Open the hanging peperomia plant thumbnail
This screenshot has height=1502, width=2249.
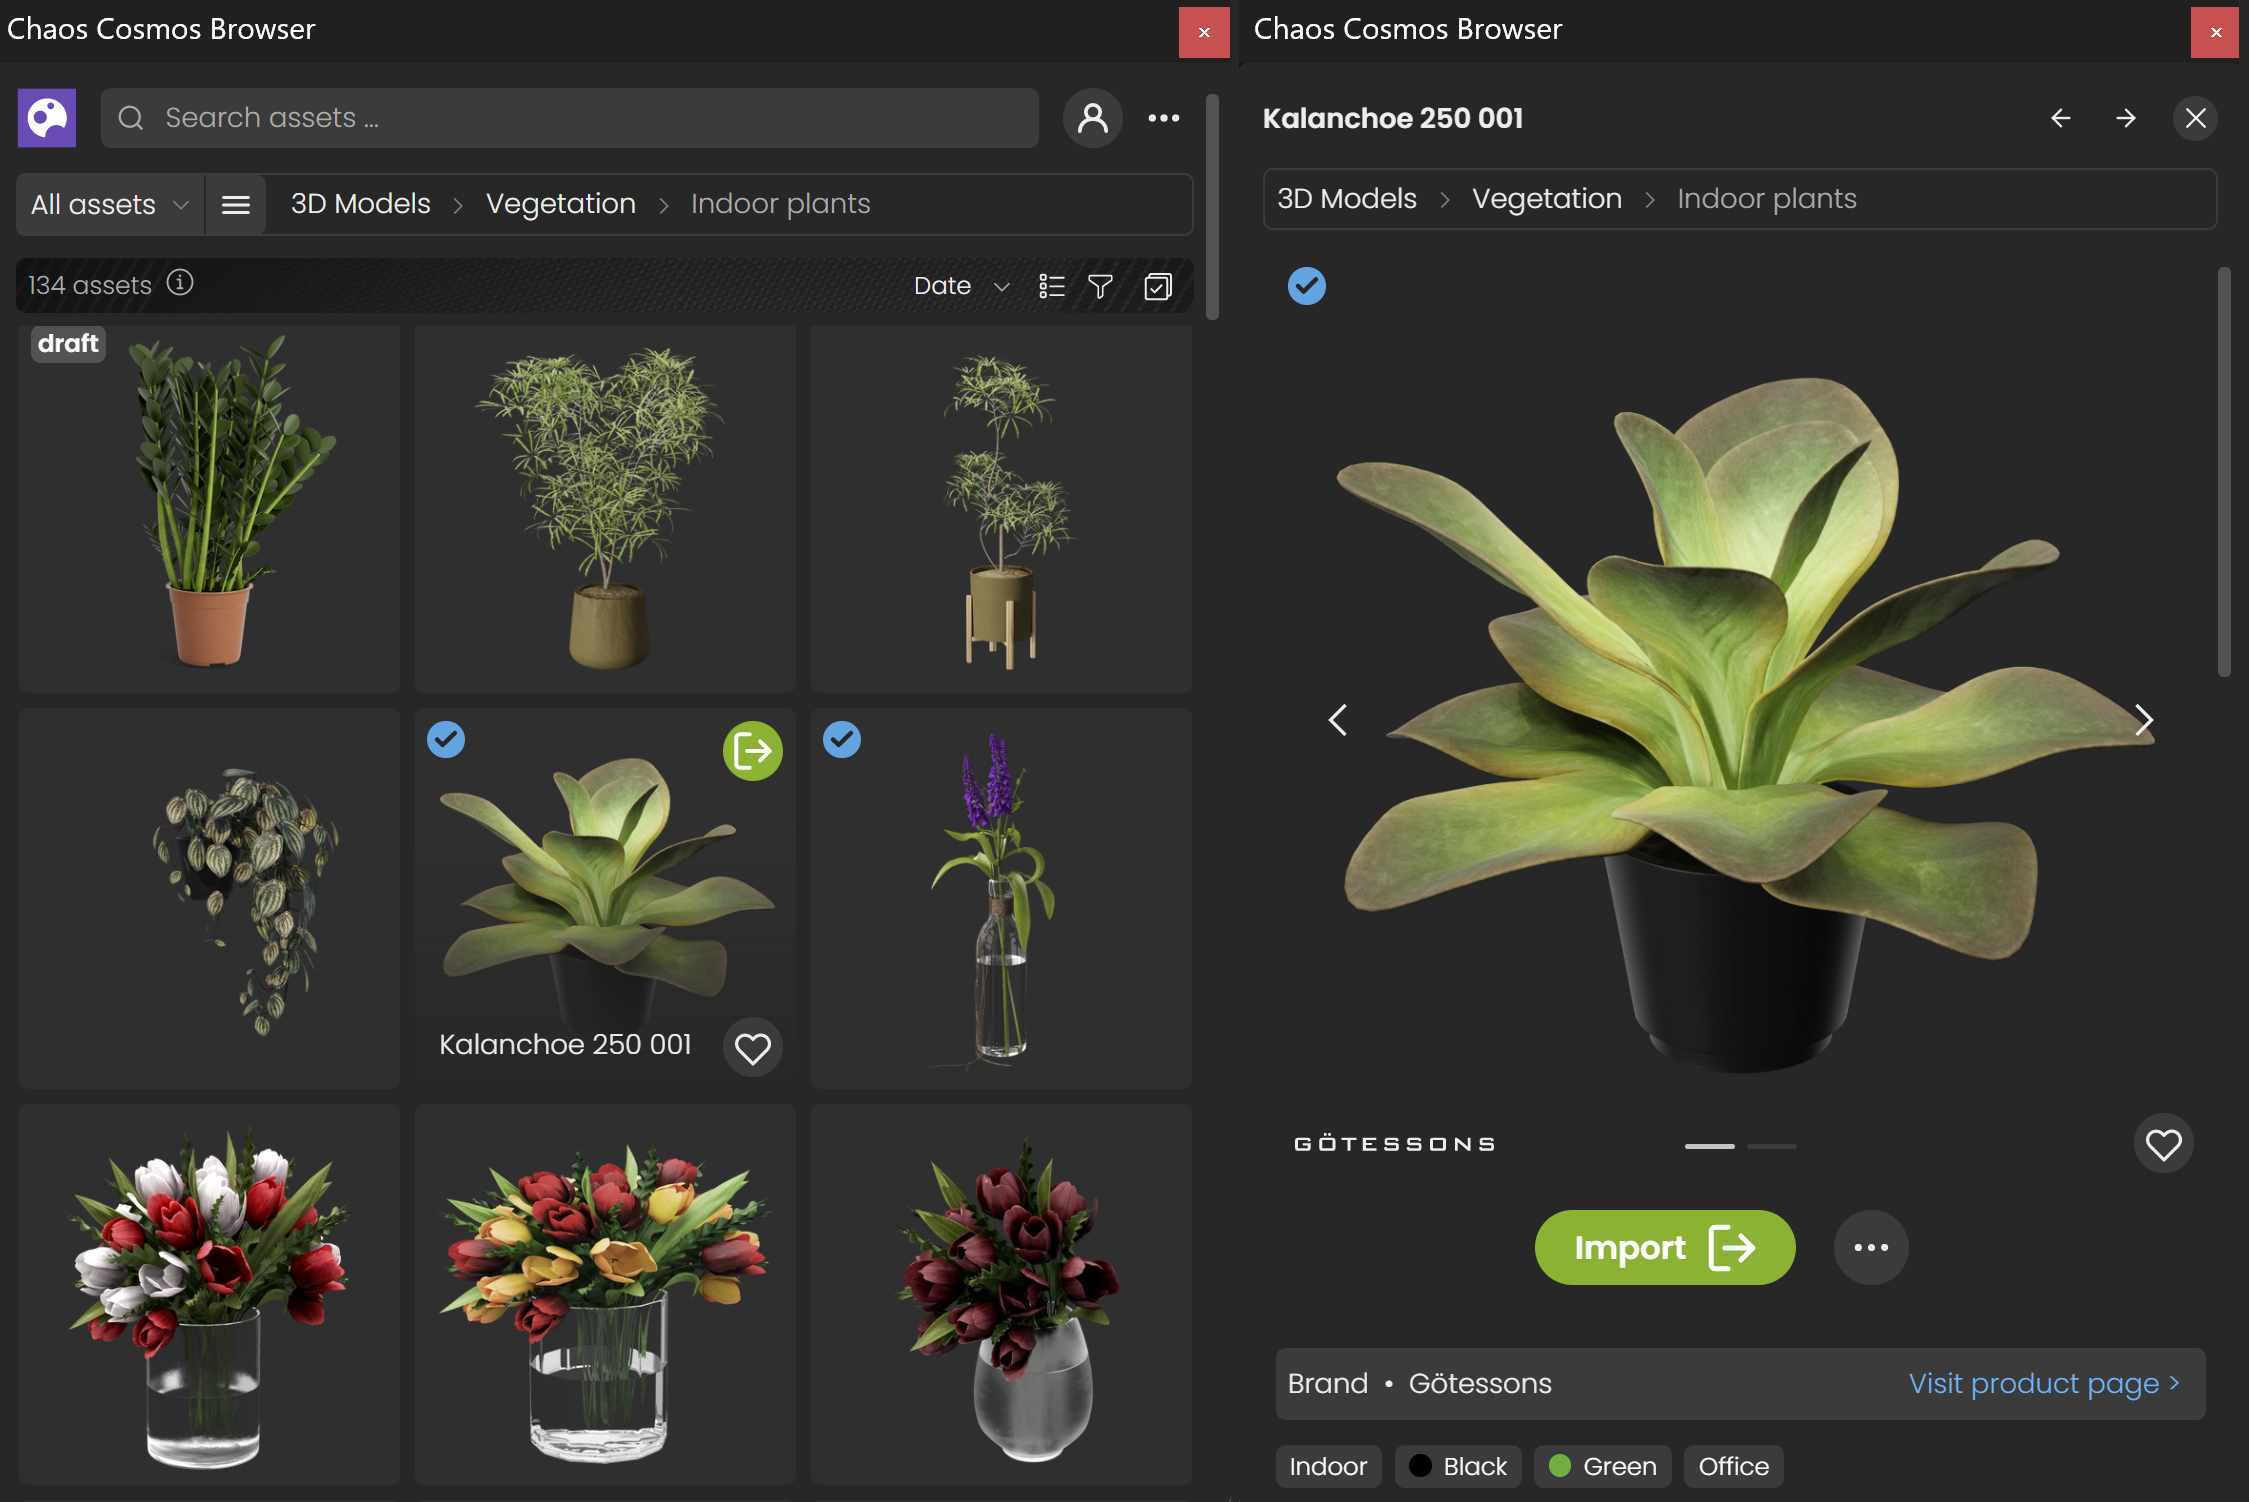coord(209,898)
